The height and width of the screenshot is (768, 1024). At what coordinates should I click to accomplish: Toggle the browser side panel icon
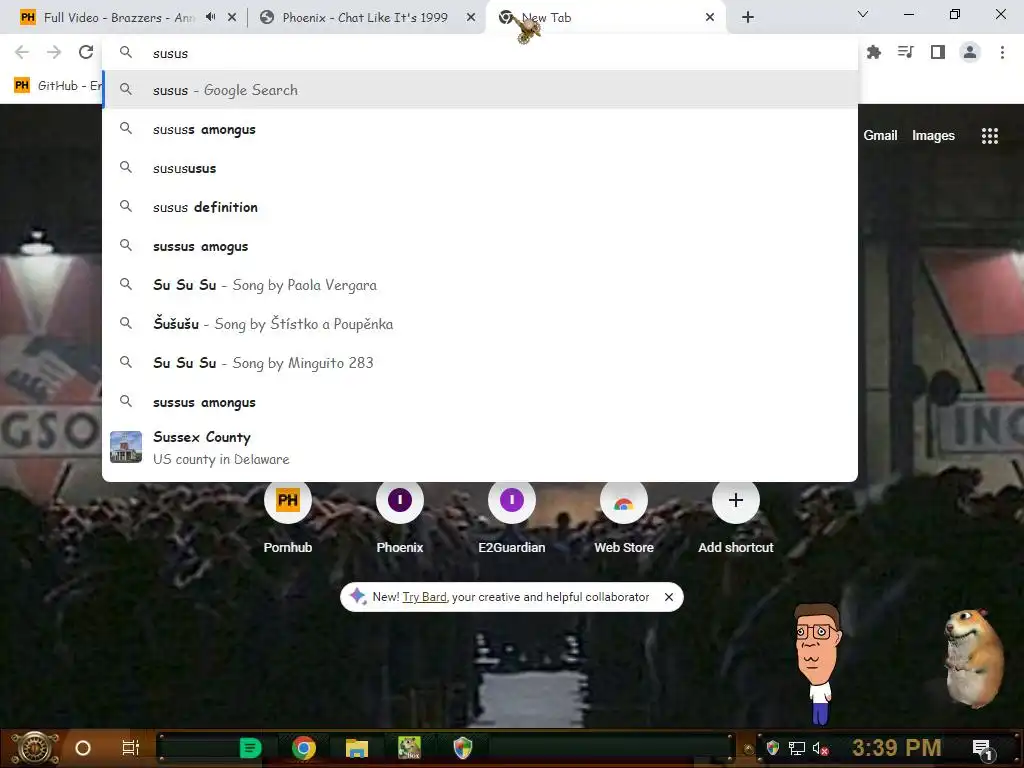pyautogui.click(x=938, y=52)
